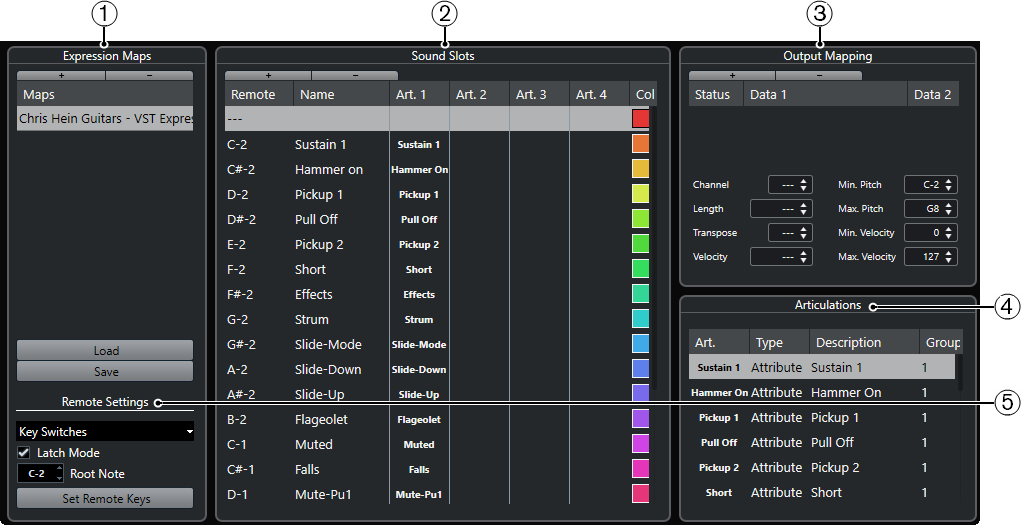
Task: Toggle the Latch Mode checkbox
Action: click(x=23, y=452)
